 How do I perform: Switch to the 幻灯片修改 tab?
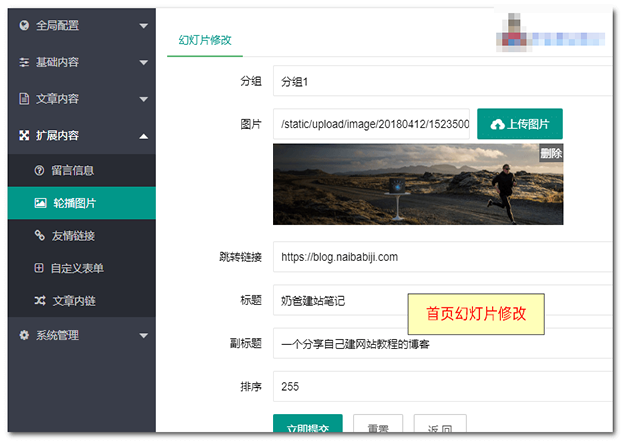click(x=205, y=40)
